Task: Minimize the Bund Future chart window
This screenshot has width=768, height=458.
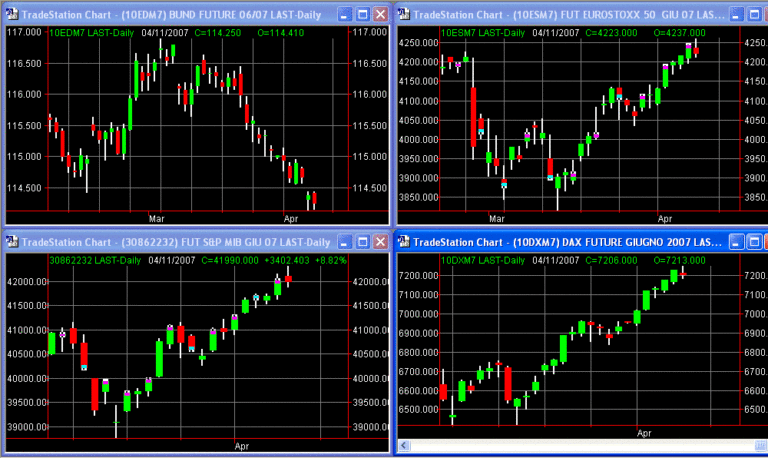Action: 343,14
